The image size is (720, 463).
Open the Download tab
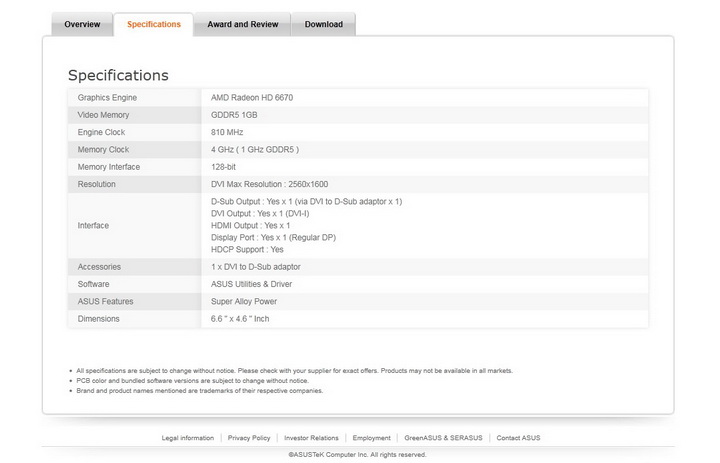(x=324, y=24)
